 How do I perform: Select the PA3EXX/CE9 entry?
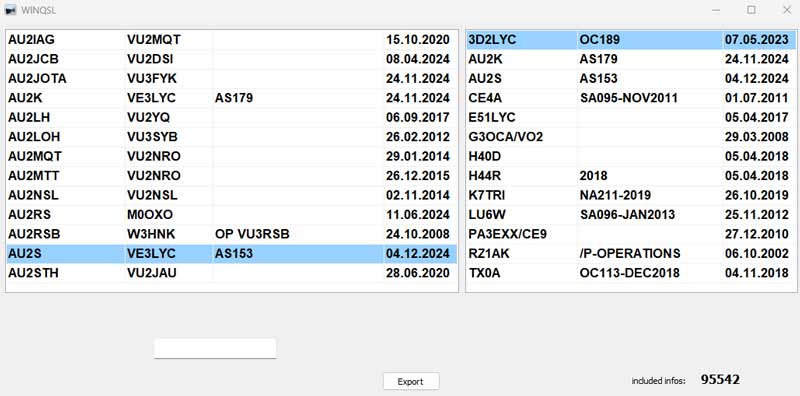[508, 234]
